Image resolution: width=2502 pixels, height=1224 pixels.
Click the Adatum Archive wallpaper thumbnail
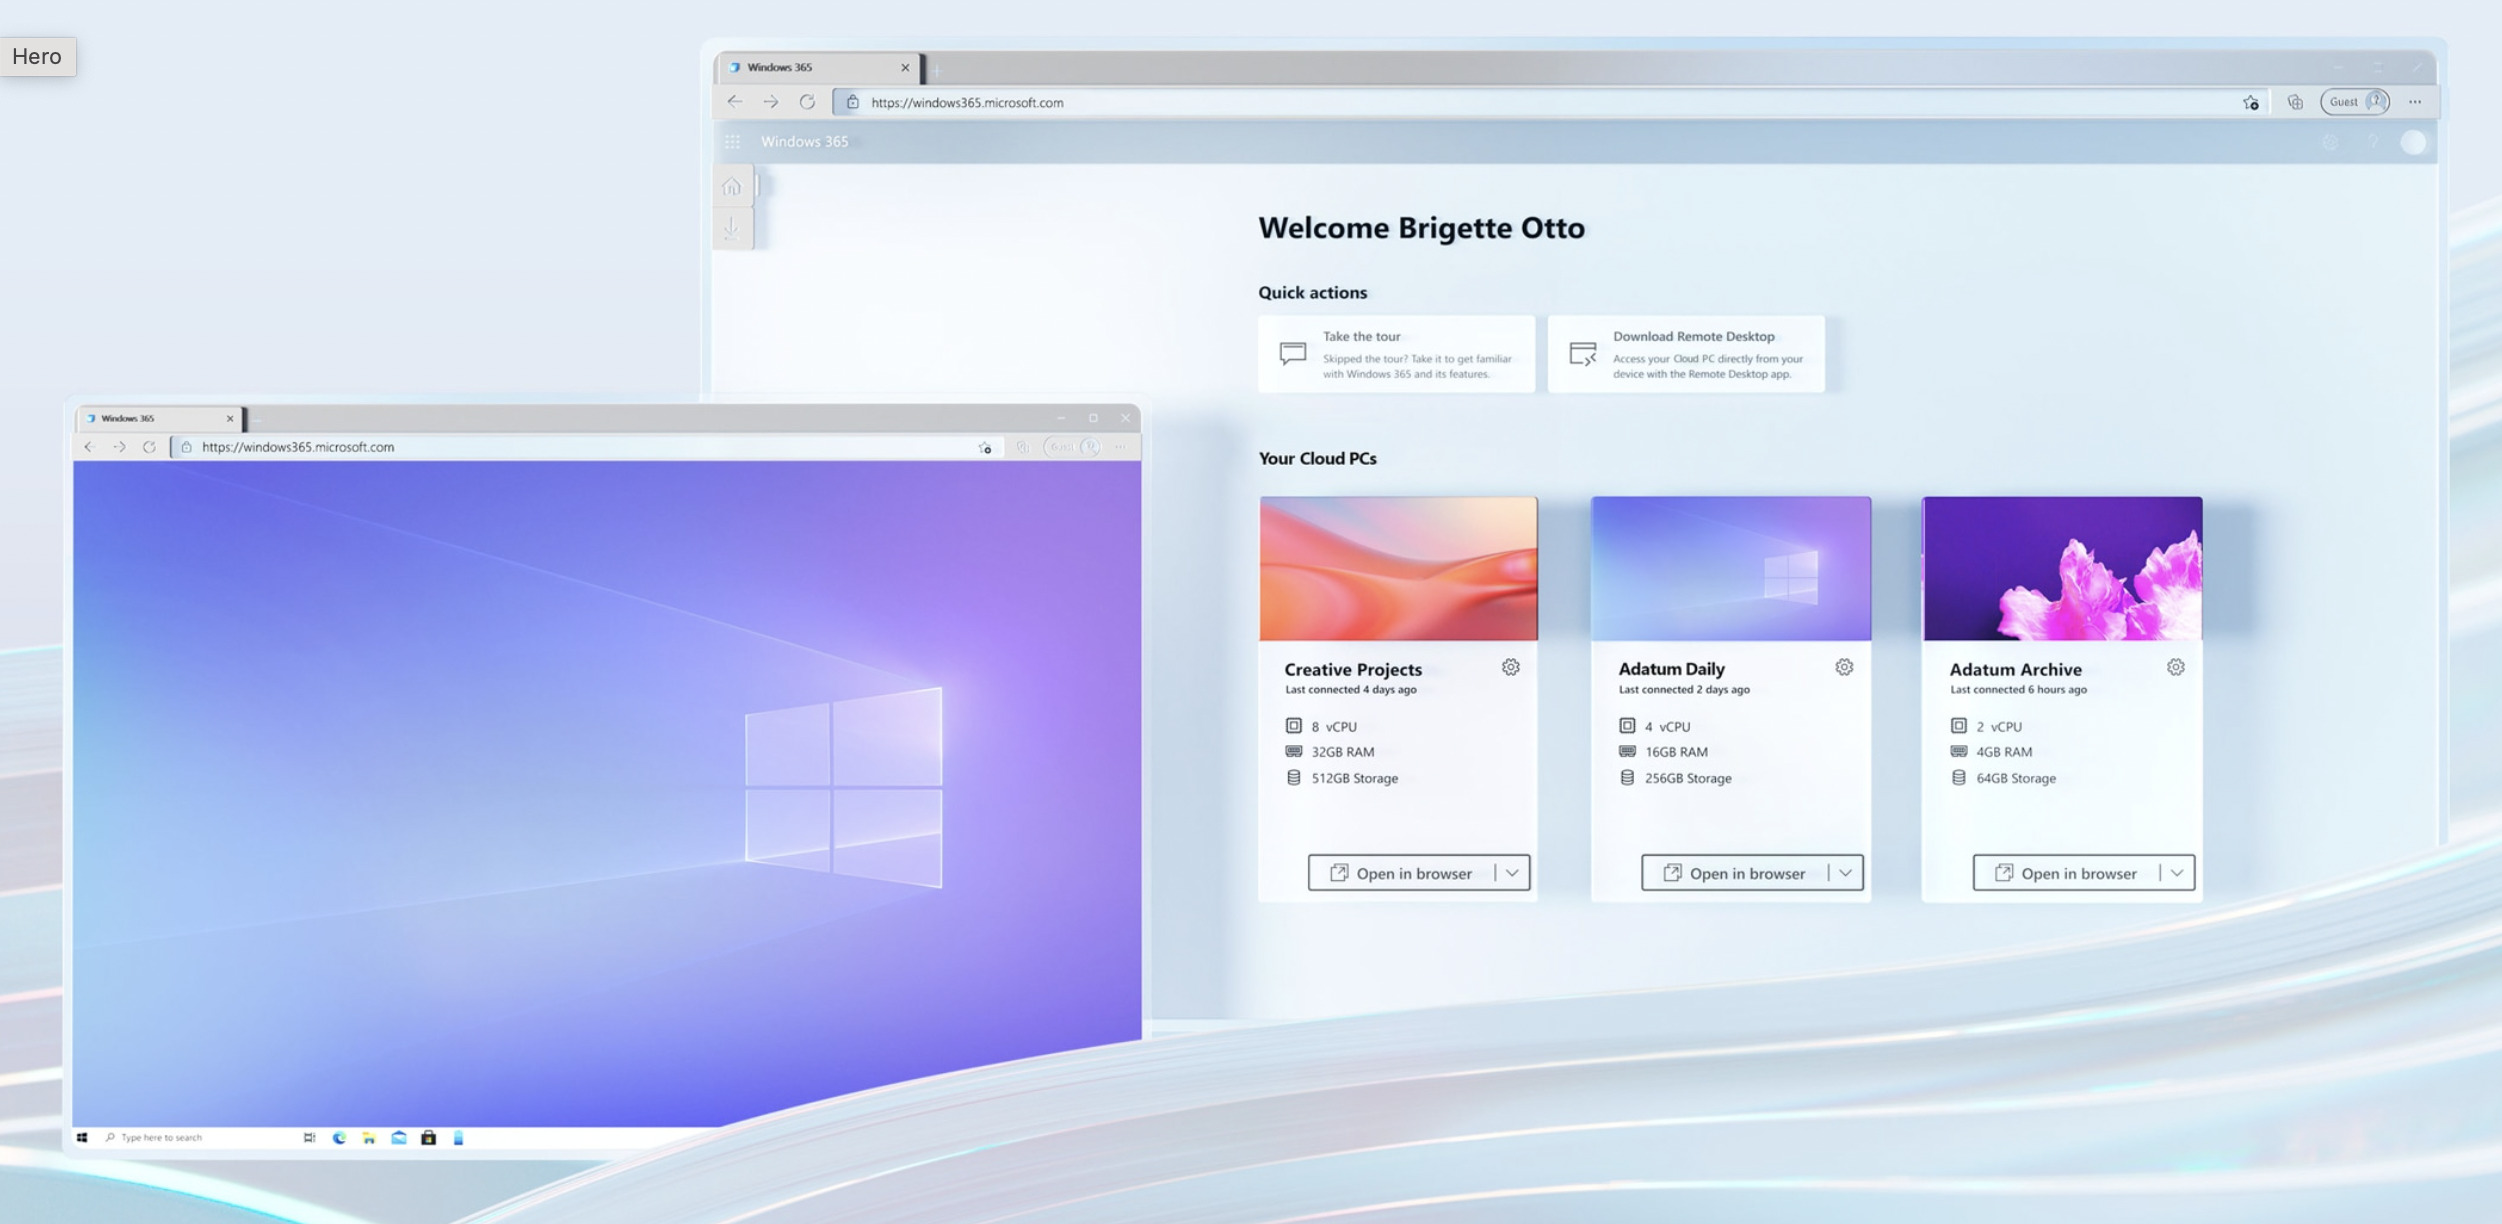tap(2062, 568)
